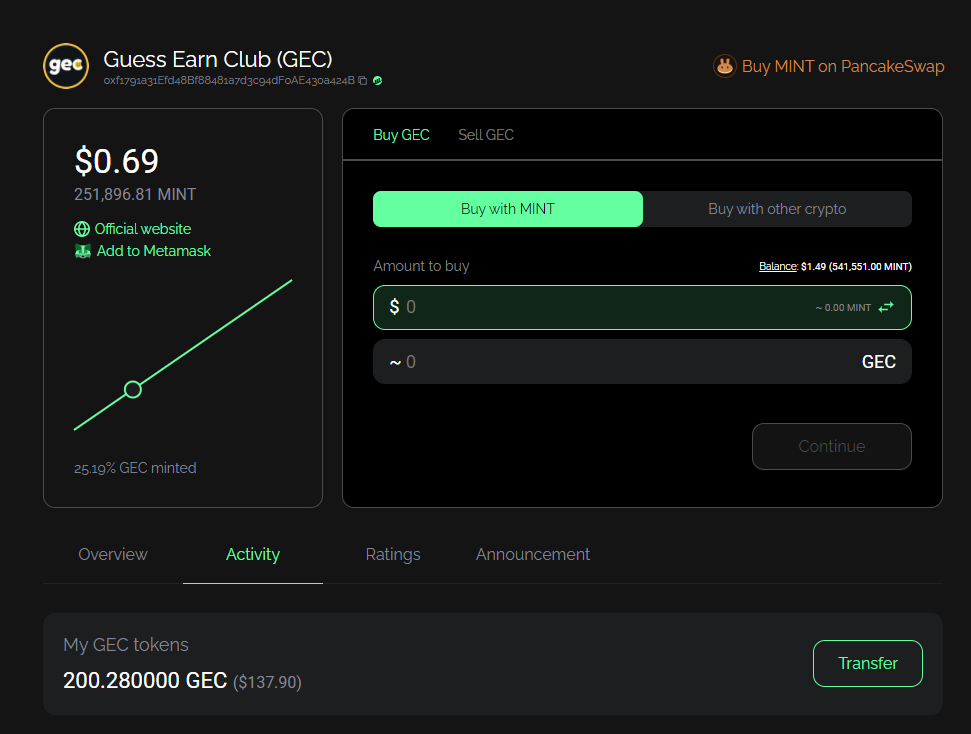971x734 pixels.
Task: Click the ~ 0.00 MINT conversion text
Action: coord(843,308)
